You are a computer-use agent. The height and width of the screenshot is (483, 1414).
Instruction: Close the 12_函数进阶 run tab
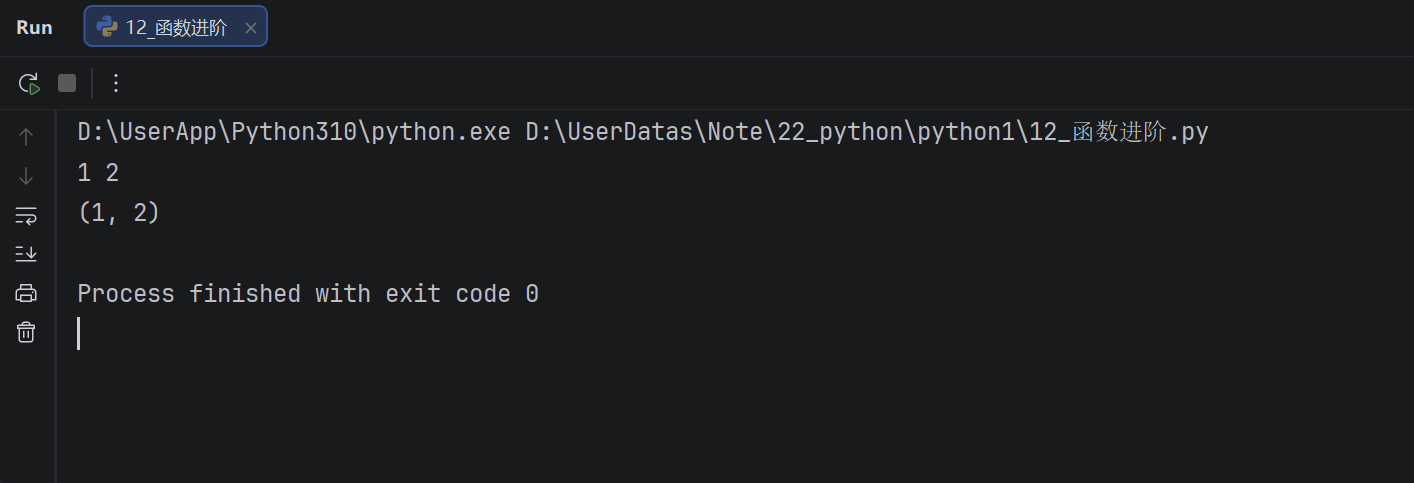coord(251,28)
